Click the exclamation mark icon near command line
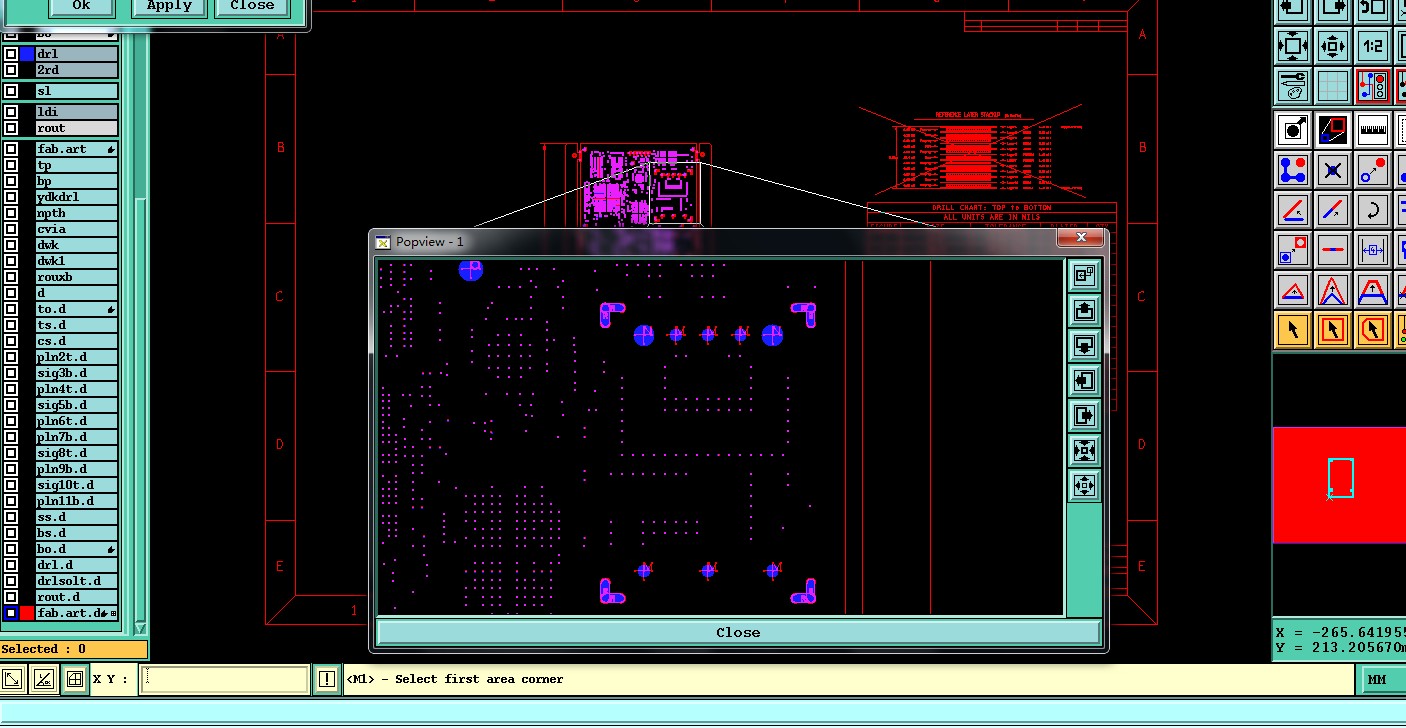This screenshot has width=1406, height=728. click(327, 680)
